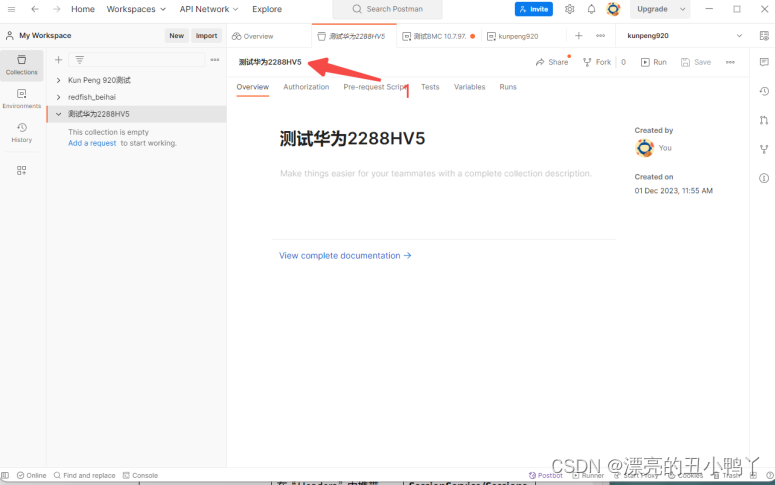Click View complete documentation link
Viewport: 775px width, 485px height.
[345, 256]
